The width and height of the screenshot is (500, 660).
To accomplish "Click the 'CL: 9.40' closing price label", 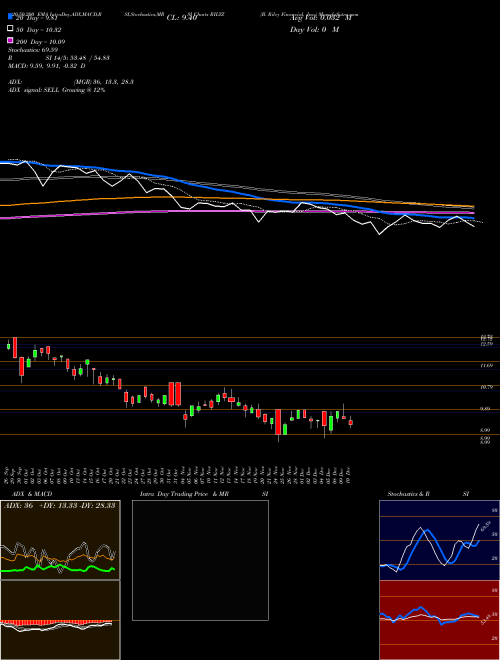I will tap(182, 18).
